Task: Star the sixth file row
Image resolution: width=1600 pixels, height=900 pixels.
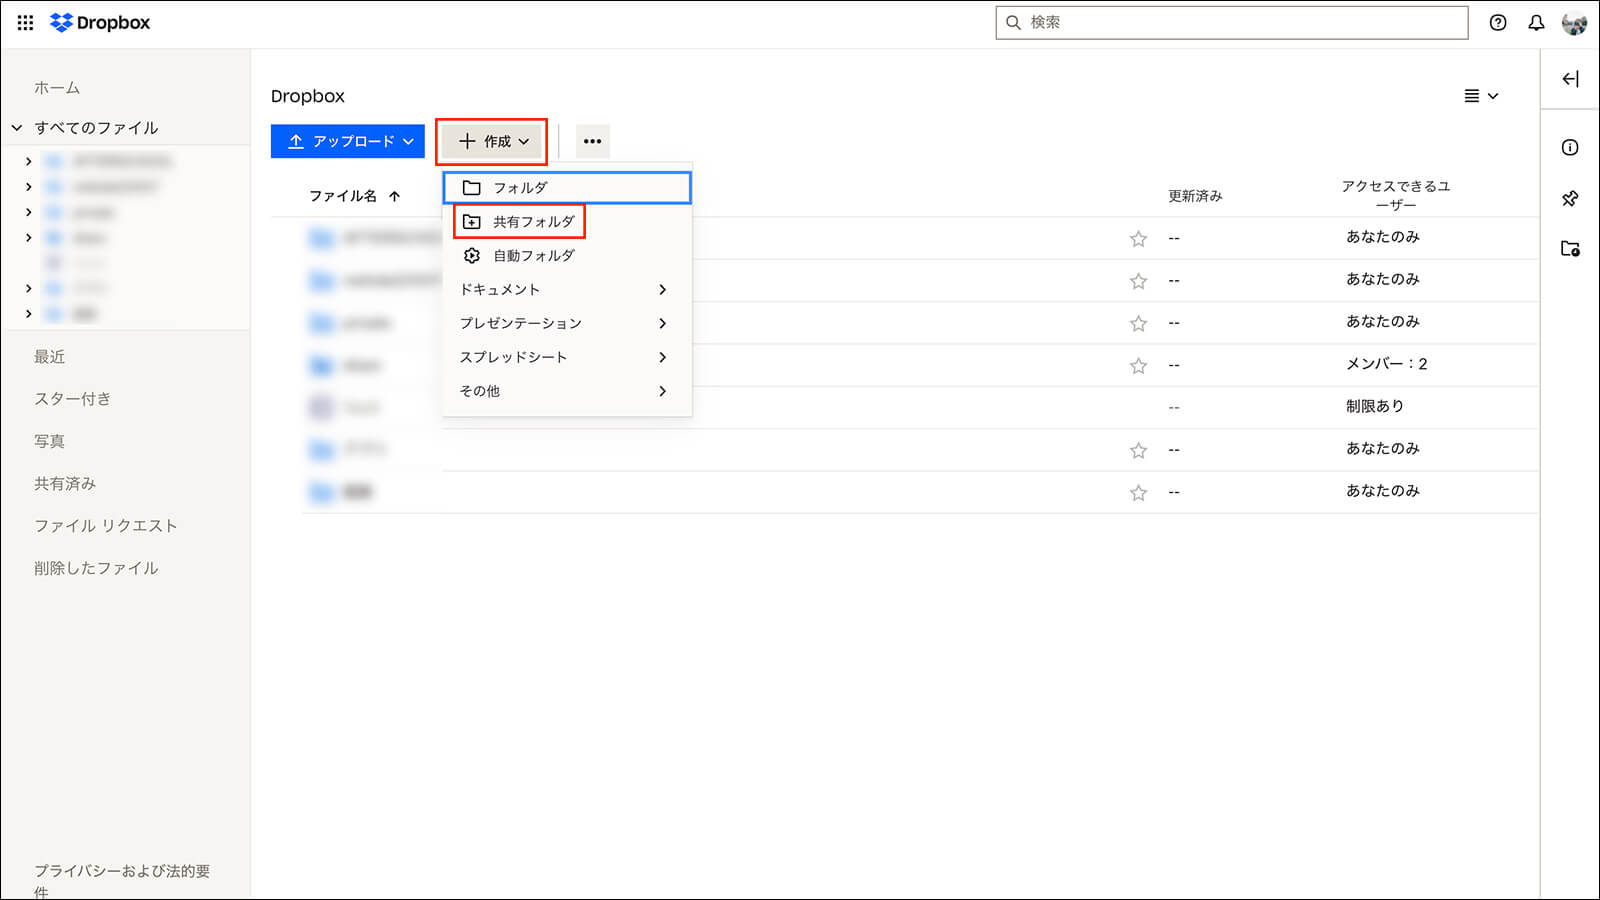Action: pos(1138,450)
